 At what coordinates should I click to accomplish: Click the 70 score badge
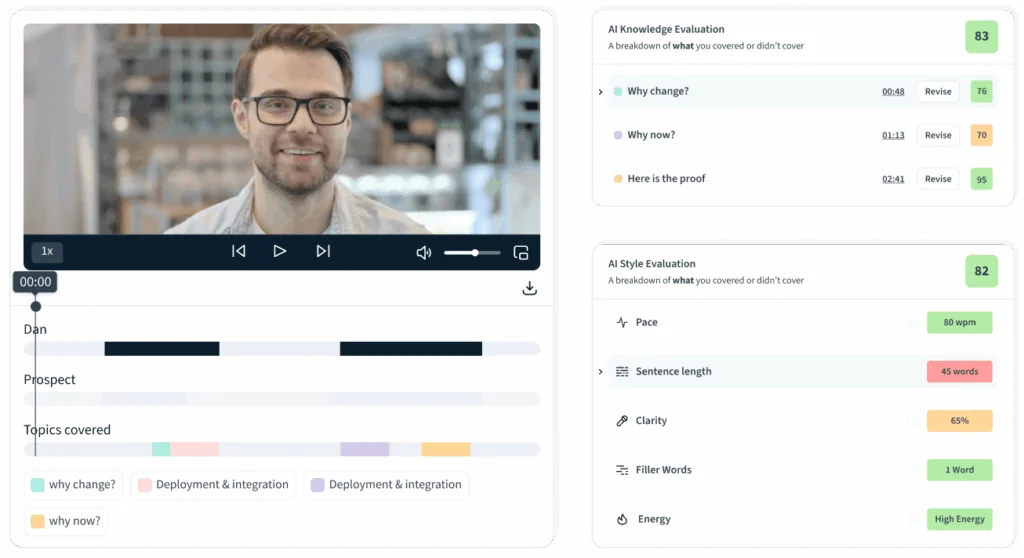click(x=981, y=135)
